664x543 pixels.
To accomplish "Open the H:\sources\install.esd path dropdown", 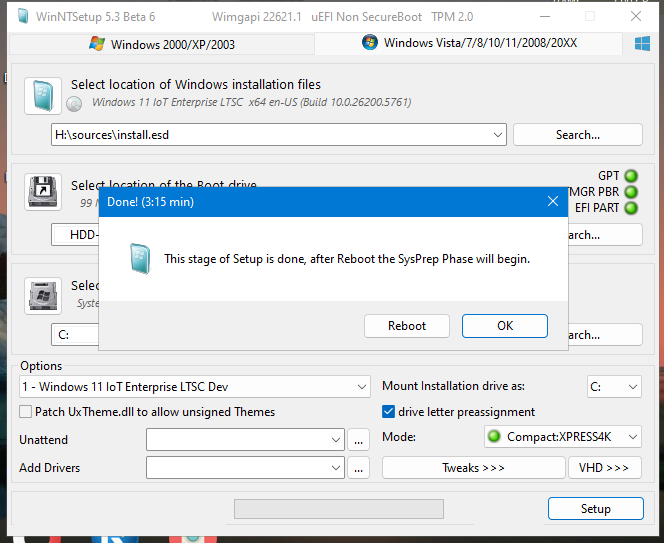I will pos(498,135).
